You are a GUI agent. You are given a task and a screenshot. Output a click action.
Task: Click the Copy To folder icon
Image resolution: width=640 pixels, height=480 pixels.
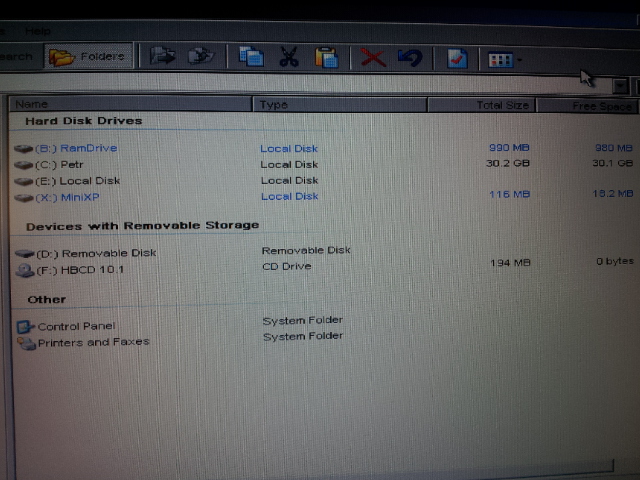[201, 56]
